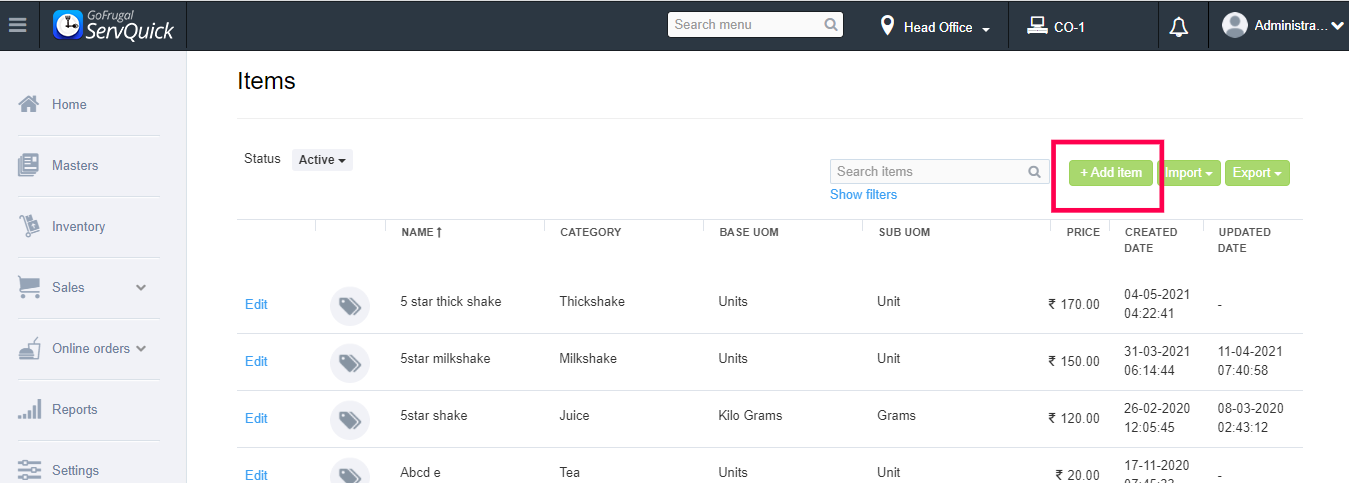1349x483 pixels.
Task: Open Reports from the sidebar
Action: coord(74,410)
